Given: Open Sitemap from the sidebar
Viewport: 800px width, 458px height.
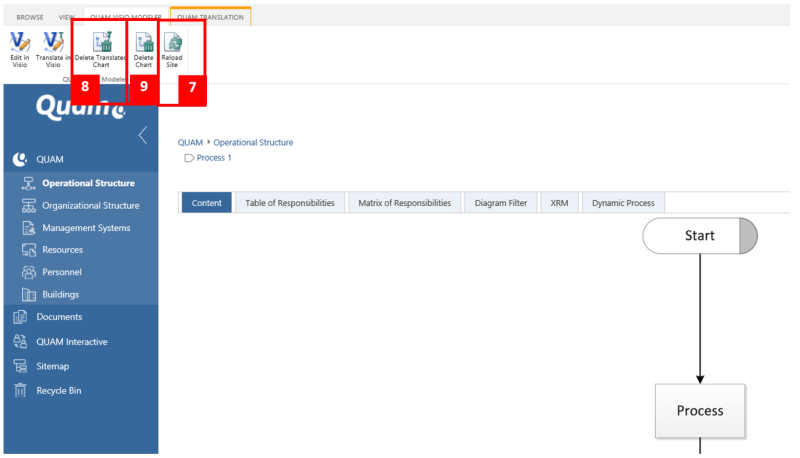Looking at the screenshot, I should tap(52, 366).
